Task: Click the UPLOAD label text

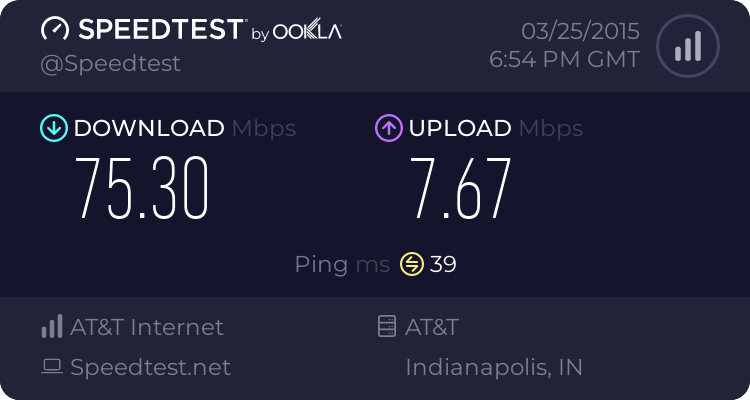Action: click(x=459, y=128)
